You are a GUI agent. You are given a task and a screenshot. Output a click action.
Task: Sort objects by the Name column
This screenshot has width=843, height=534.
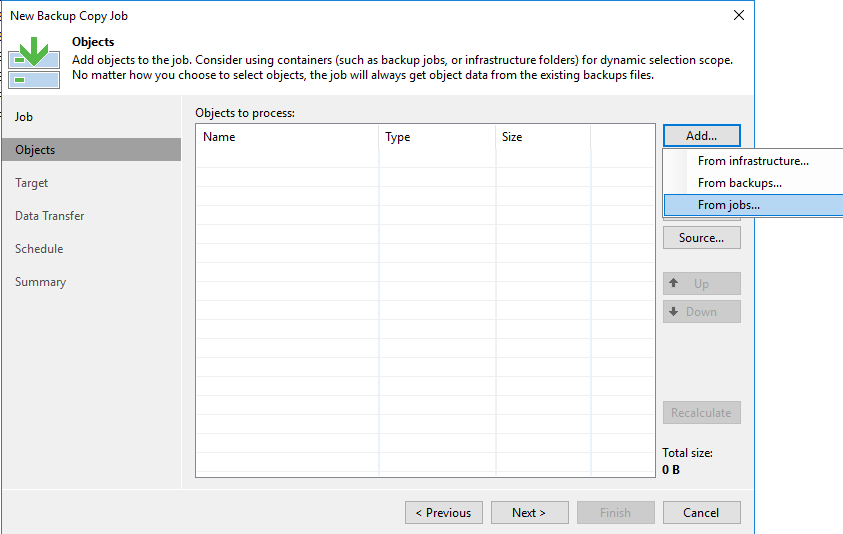tap(287, 137)
